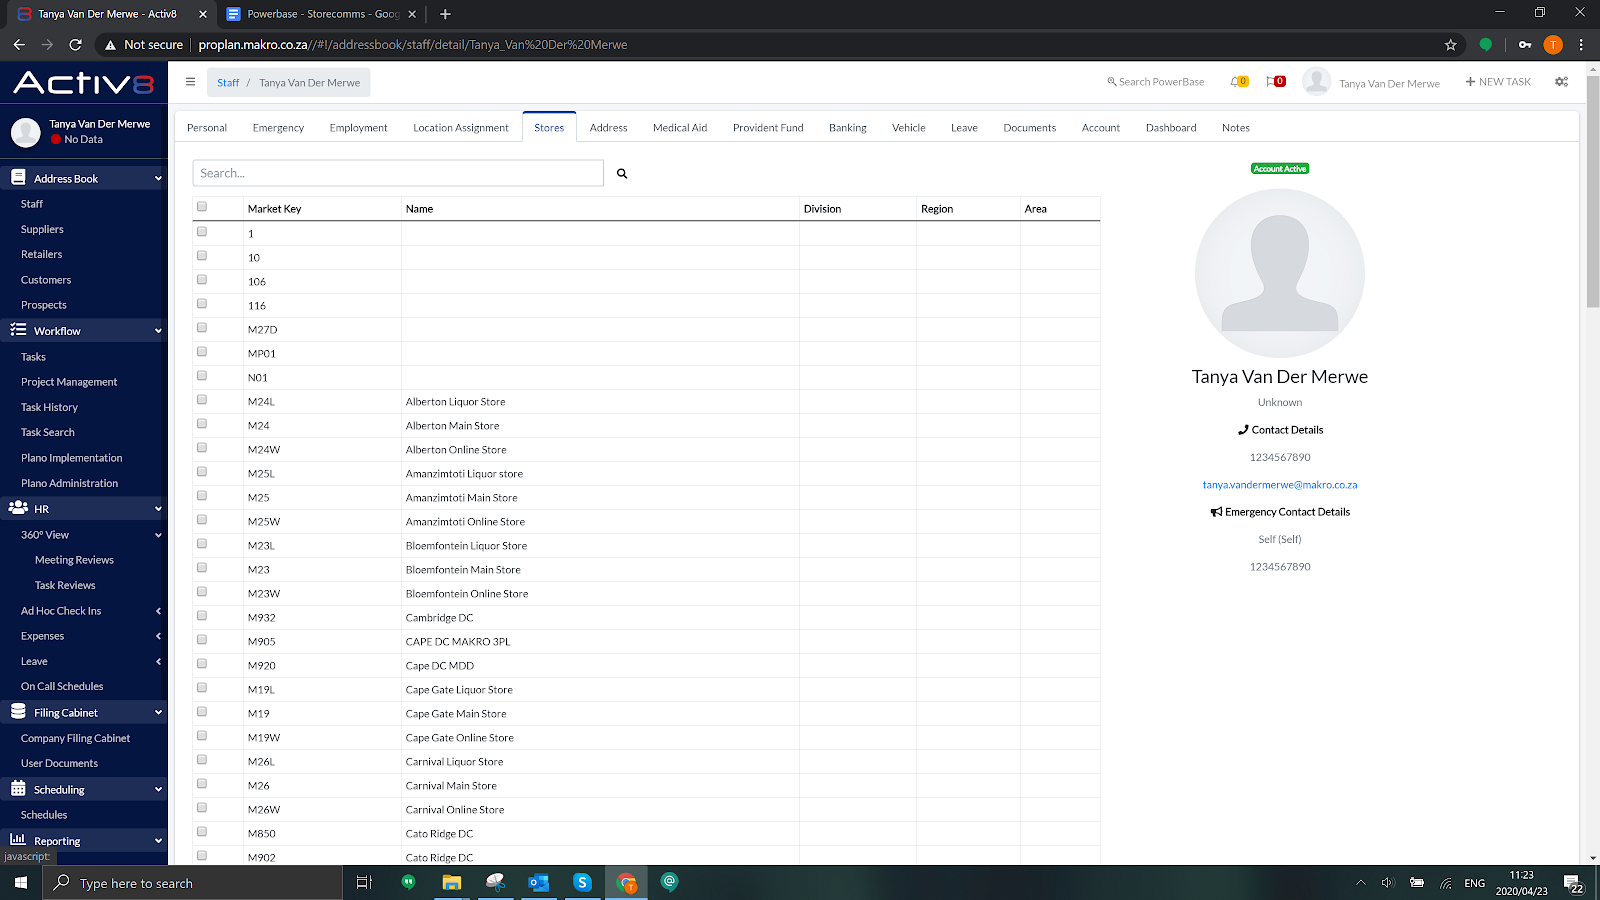
Task: Expand the Leave submenu chevron in sidebar
Action: [158, 661]
